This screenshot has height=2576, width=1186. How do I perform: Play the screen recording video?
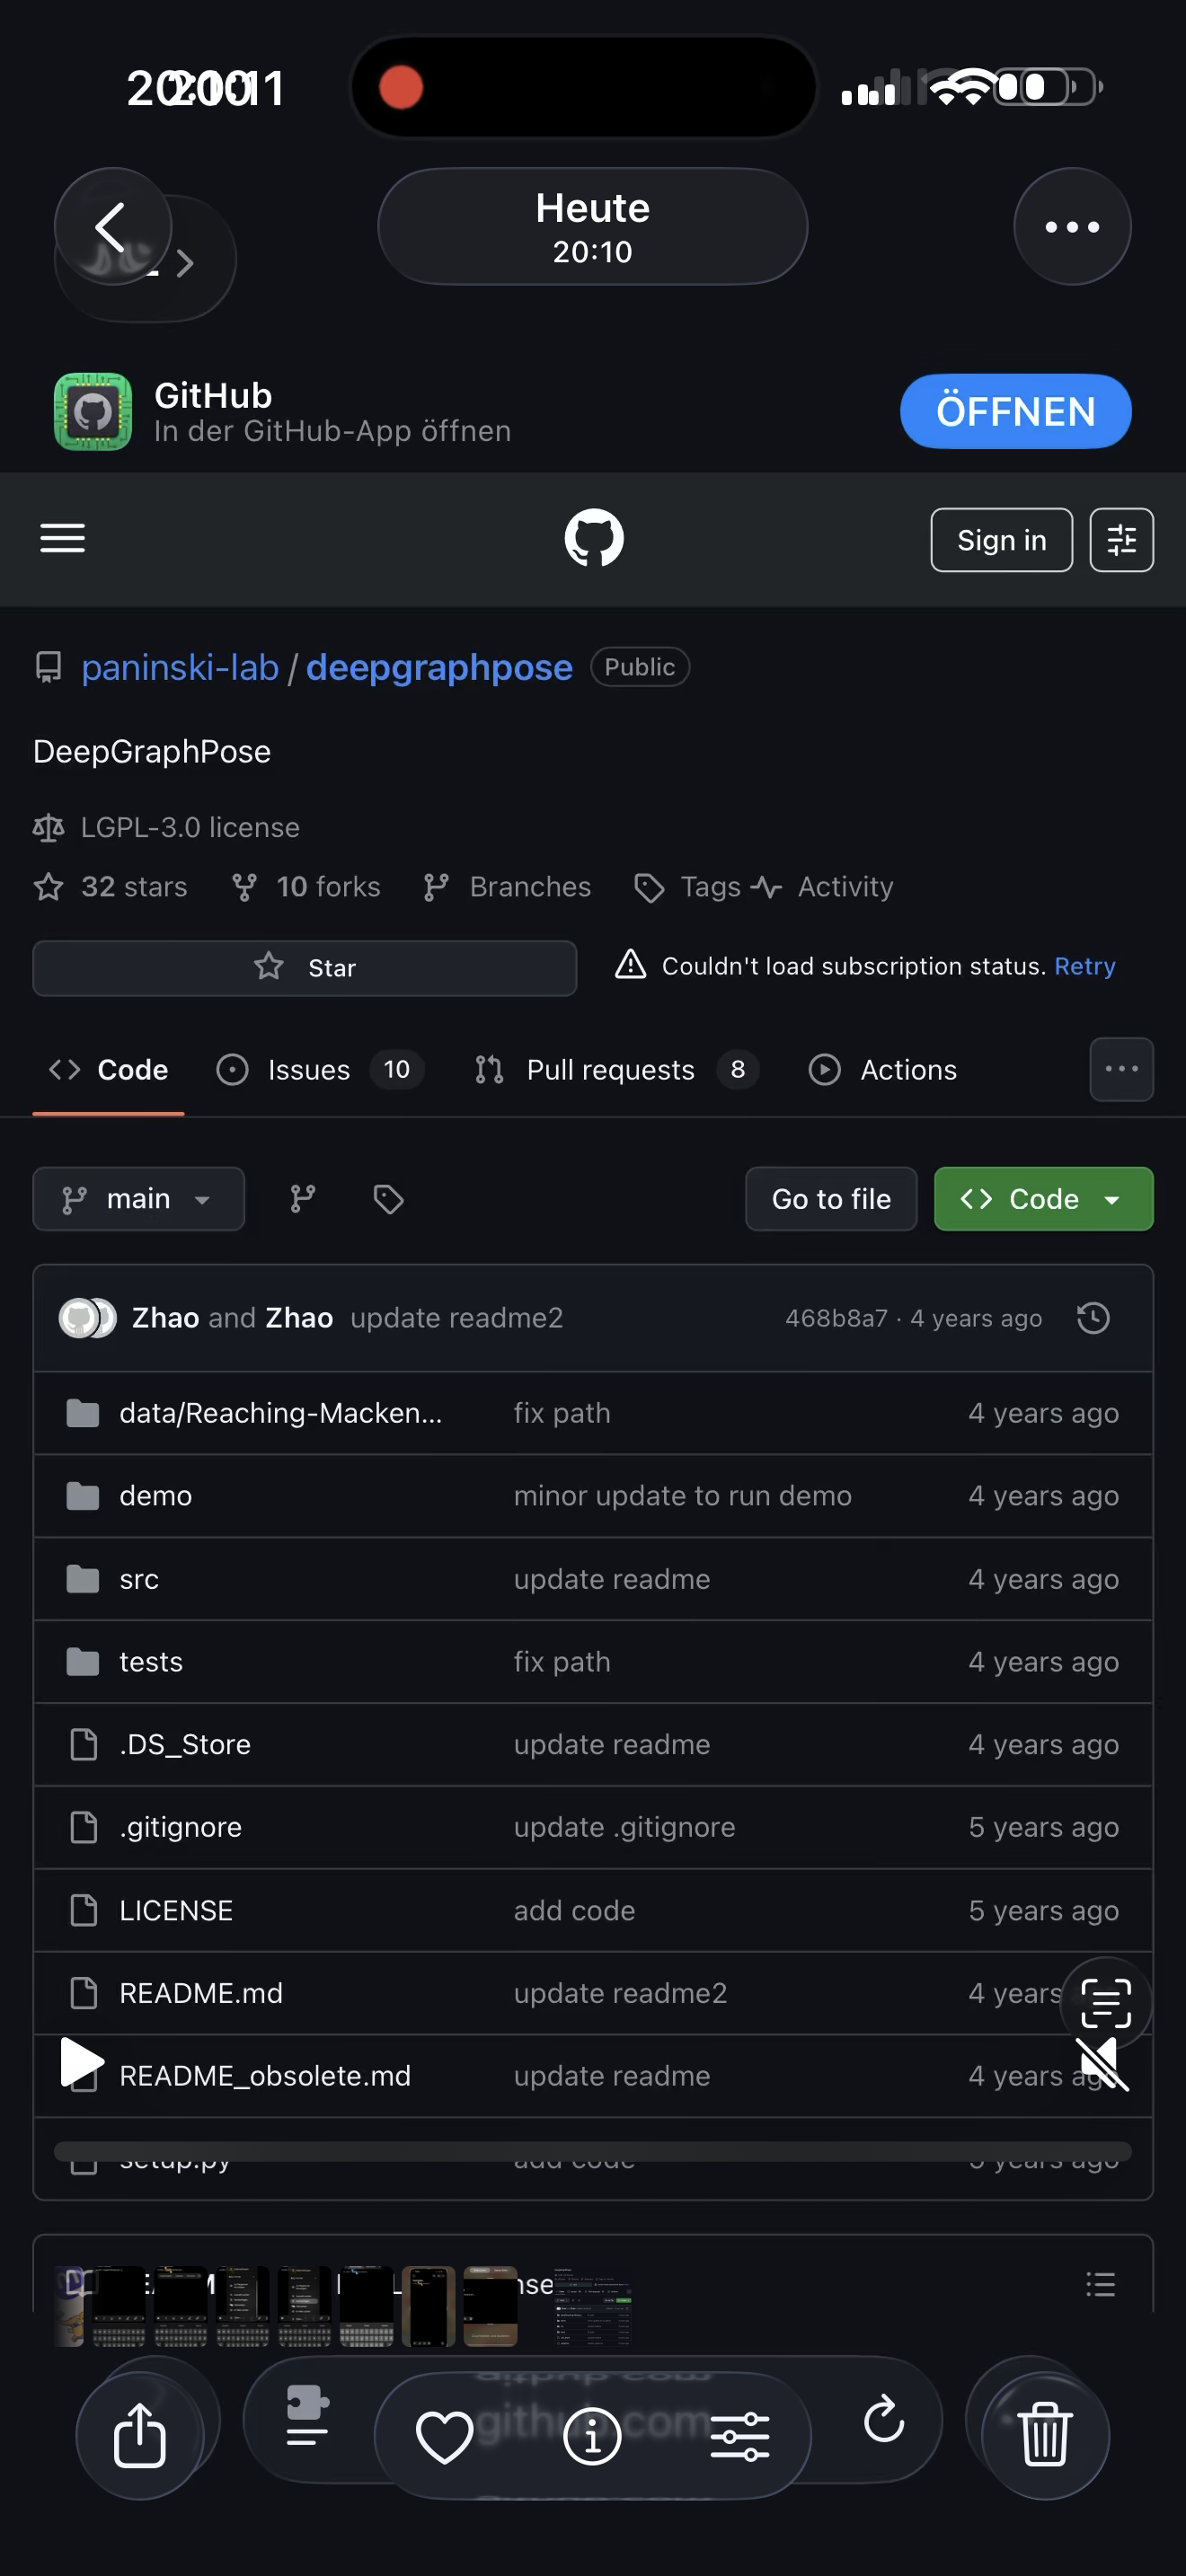pyautogui.click(x=82, y=2062)
